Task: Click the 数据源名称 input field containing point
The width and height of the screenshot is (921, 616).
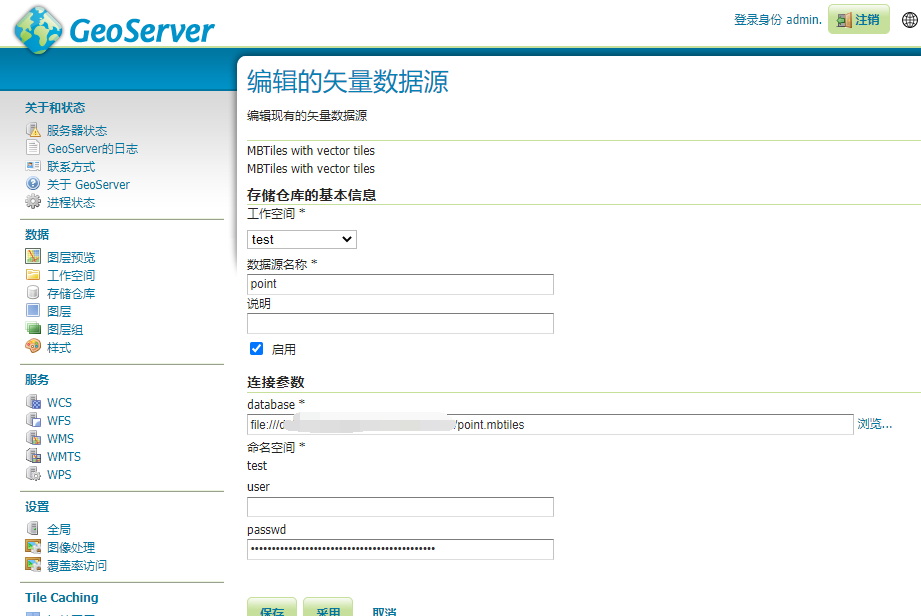Action: (400, 284)
